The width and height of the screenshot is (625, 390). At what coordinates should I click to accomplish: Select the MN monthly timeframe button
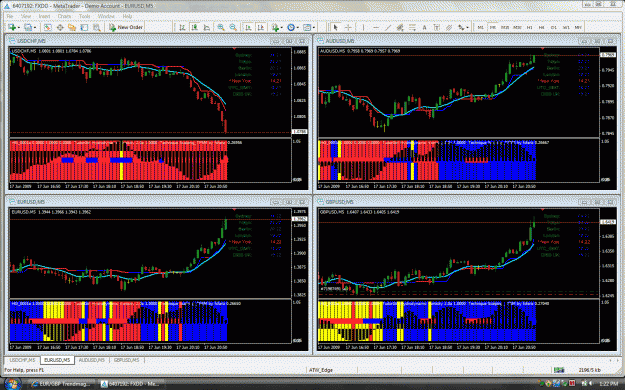coord(578,27)
